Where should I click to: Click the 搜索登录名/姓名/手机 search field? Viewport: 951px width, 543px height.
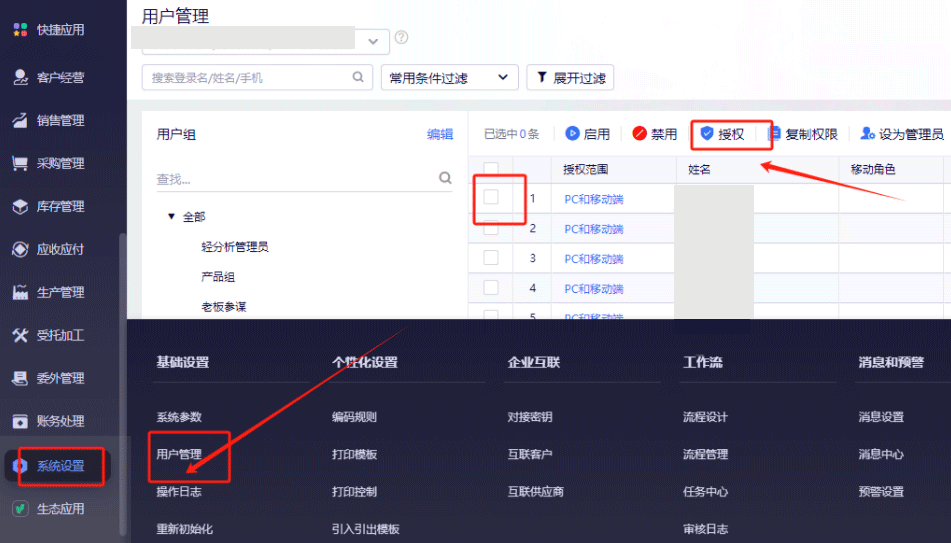coord(257,78)
